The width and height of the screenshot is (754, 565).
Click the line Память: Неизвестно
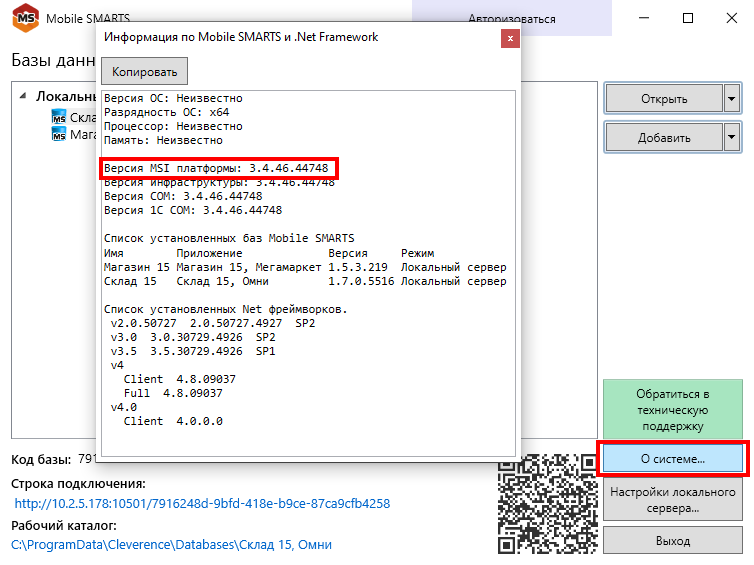[163, 140]
